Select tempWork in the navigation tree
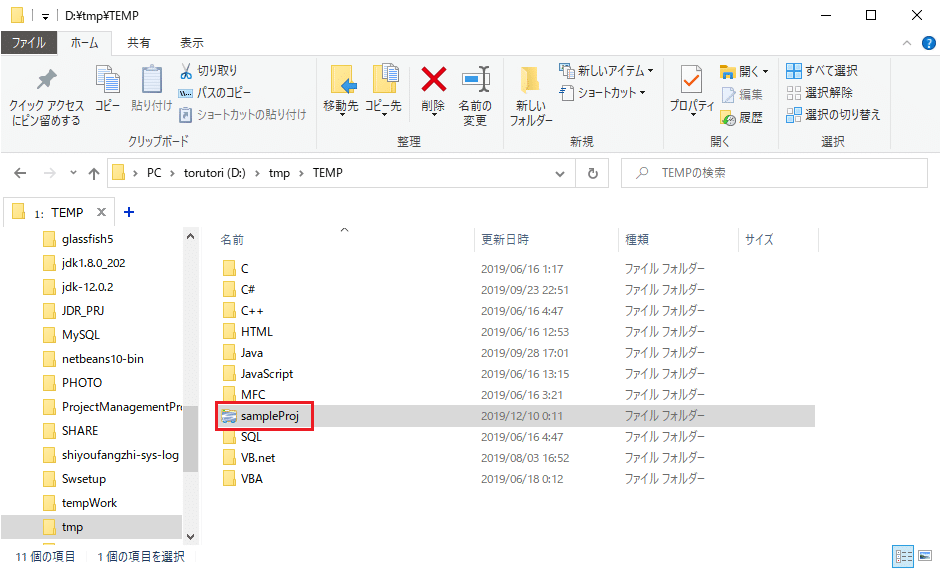The image size is (941, 569). [x=89, y=503]
